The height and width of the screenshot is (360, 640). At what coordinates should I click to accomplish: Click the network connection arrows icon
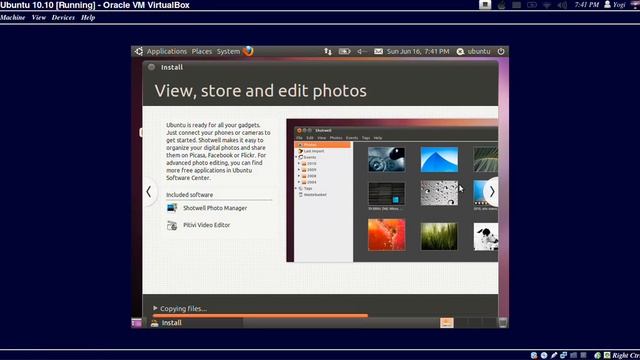click(328, 51)
